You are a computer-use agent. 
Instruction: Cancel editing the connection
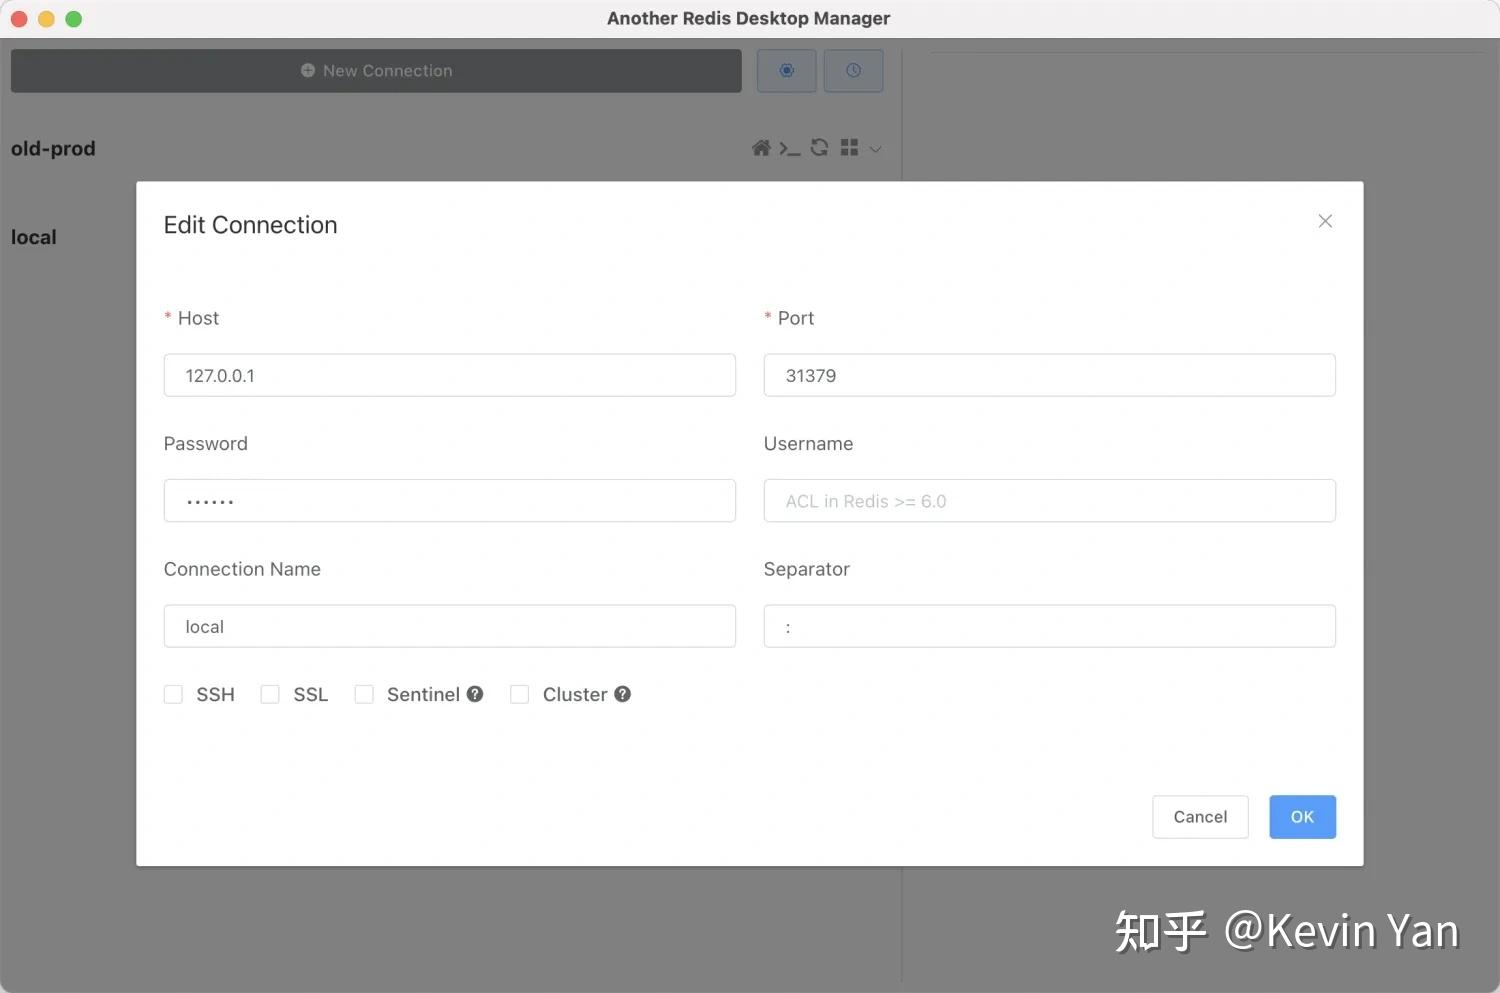(x=1199, y=816)
